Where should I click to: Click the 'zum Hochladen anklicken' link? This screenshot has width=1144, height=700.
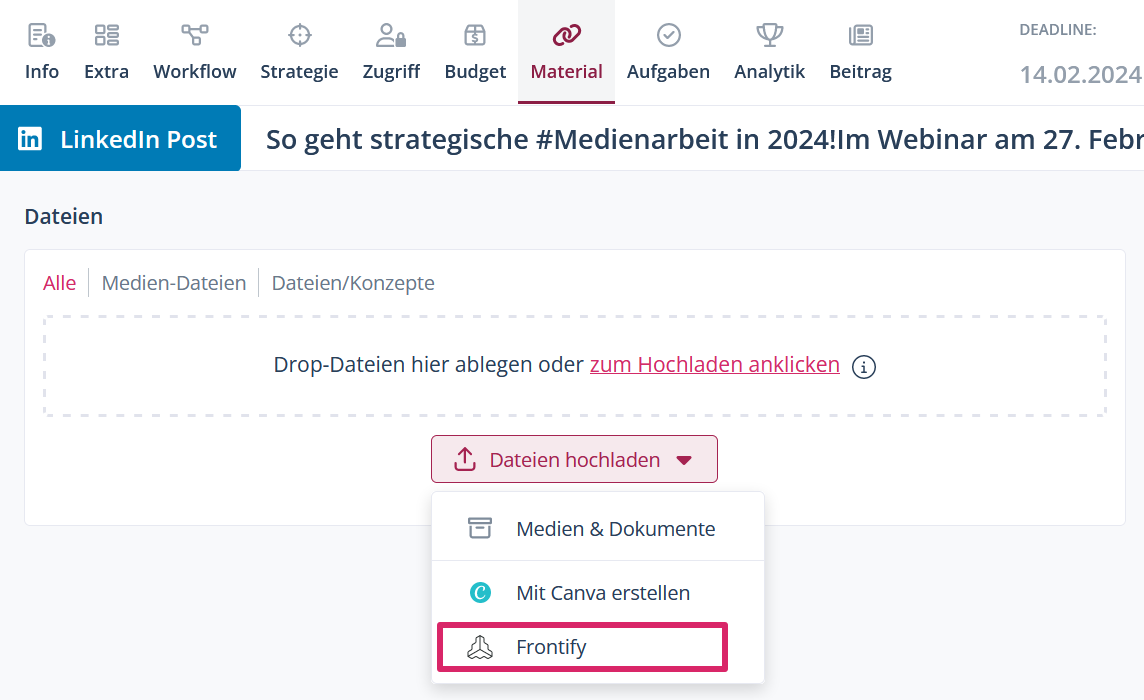[x=714, y=365]
